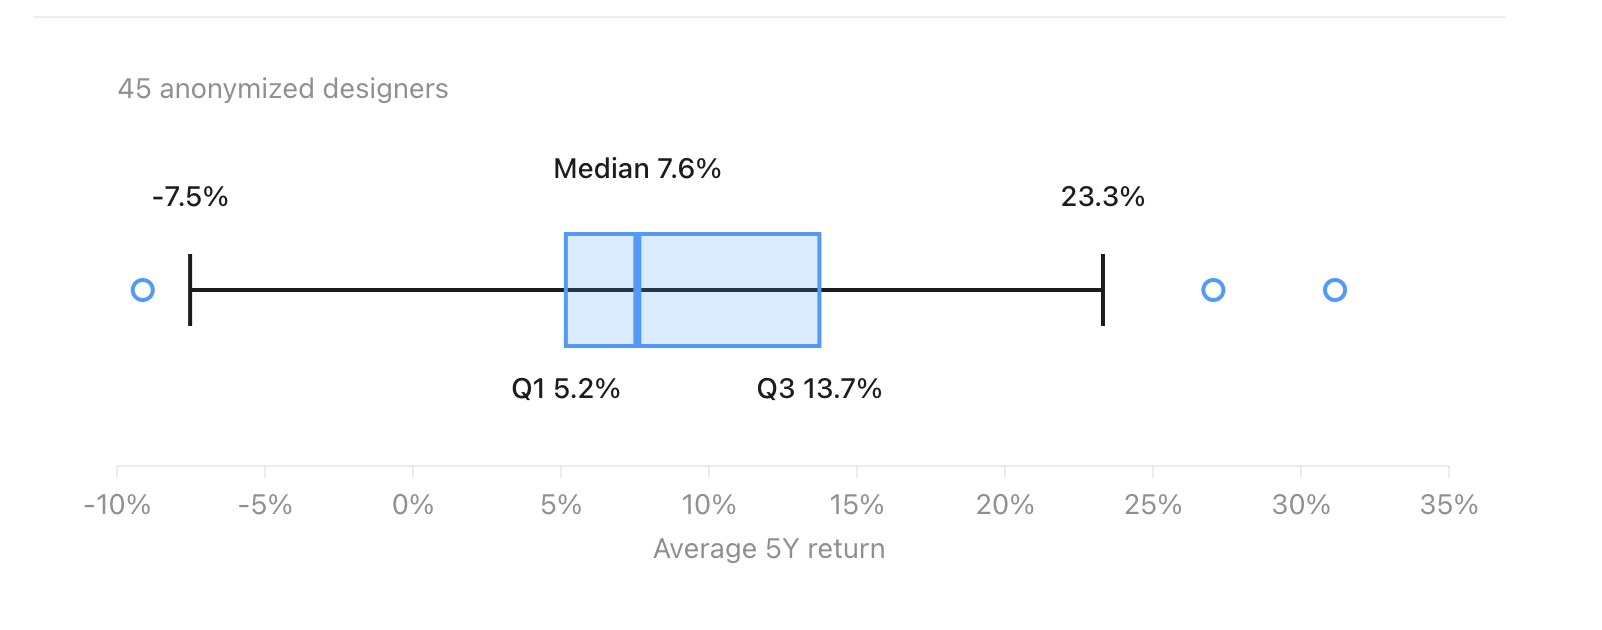Click the 'Average 5Y return' axis title
1602x630 pixels.
pos(769,548)
